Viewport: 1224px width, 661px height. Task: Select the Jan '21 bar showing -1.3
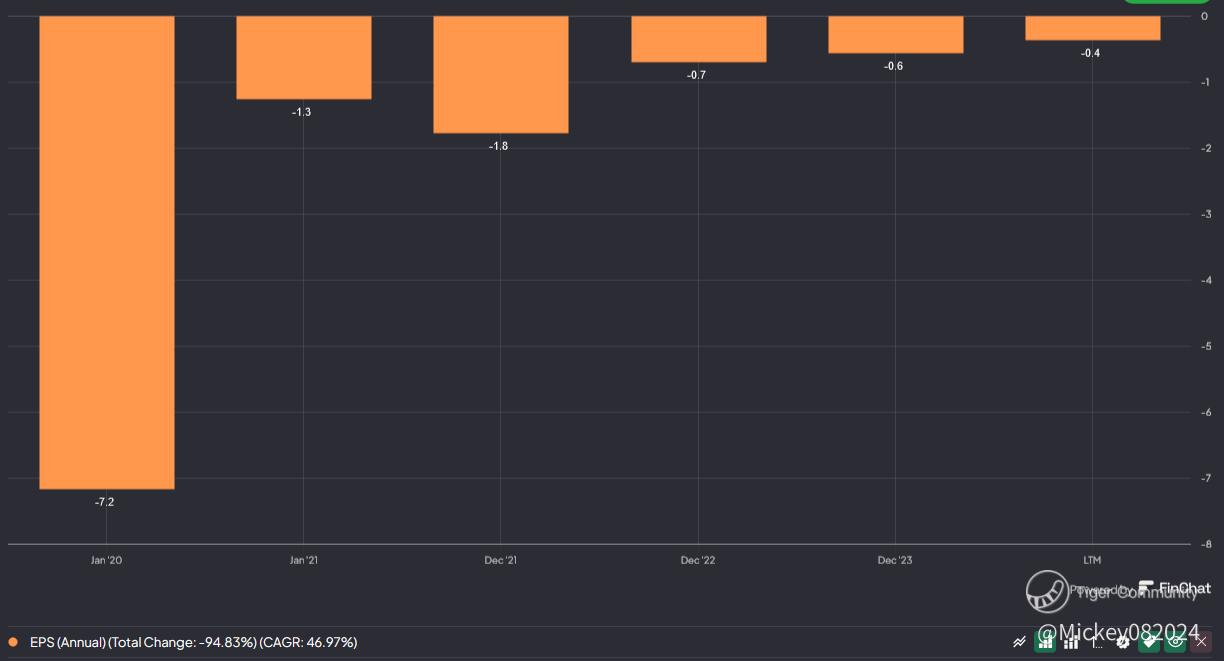(x=304, y=57)
